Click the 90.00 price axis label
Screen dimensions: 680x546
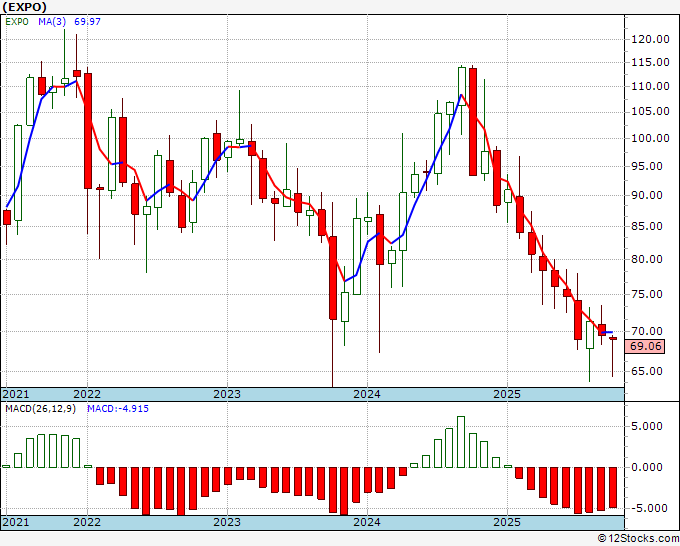(649, 195)
